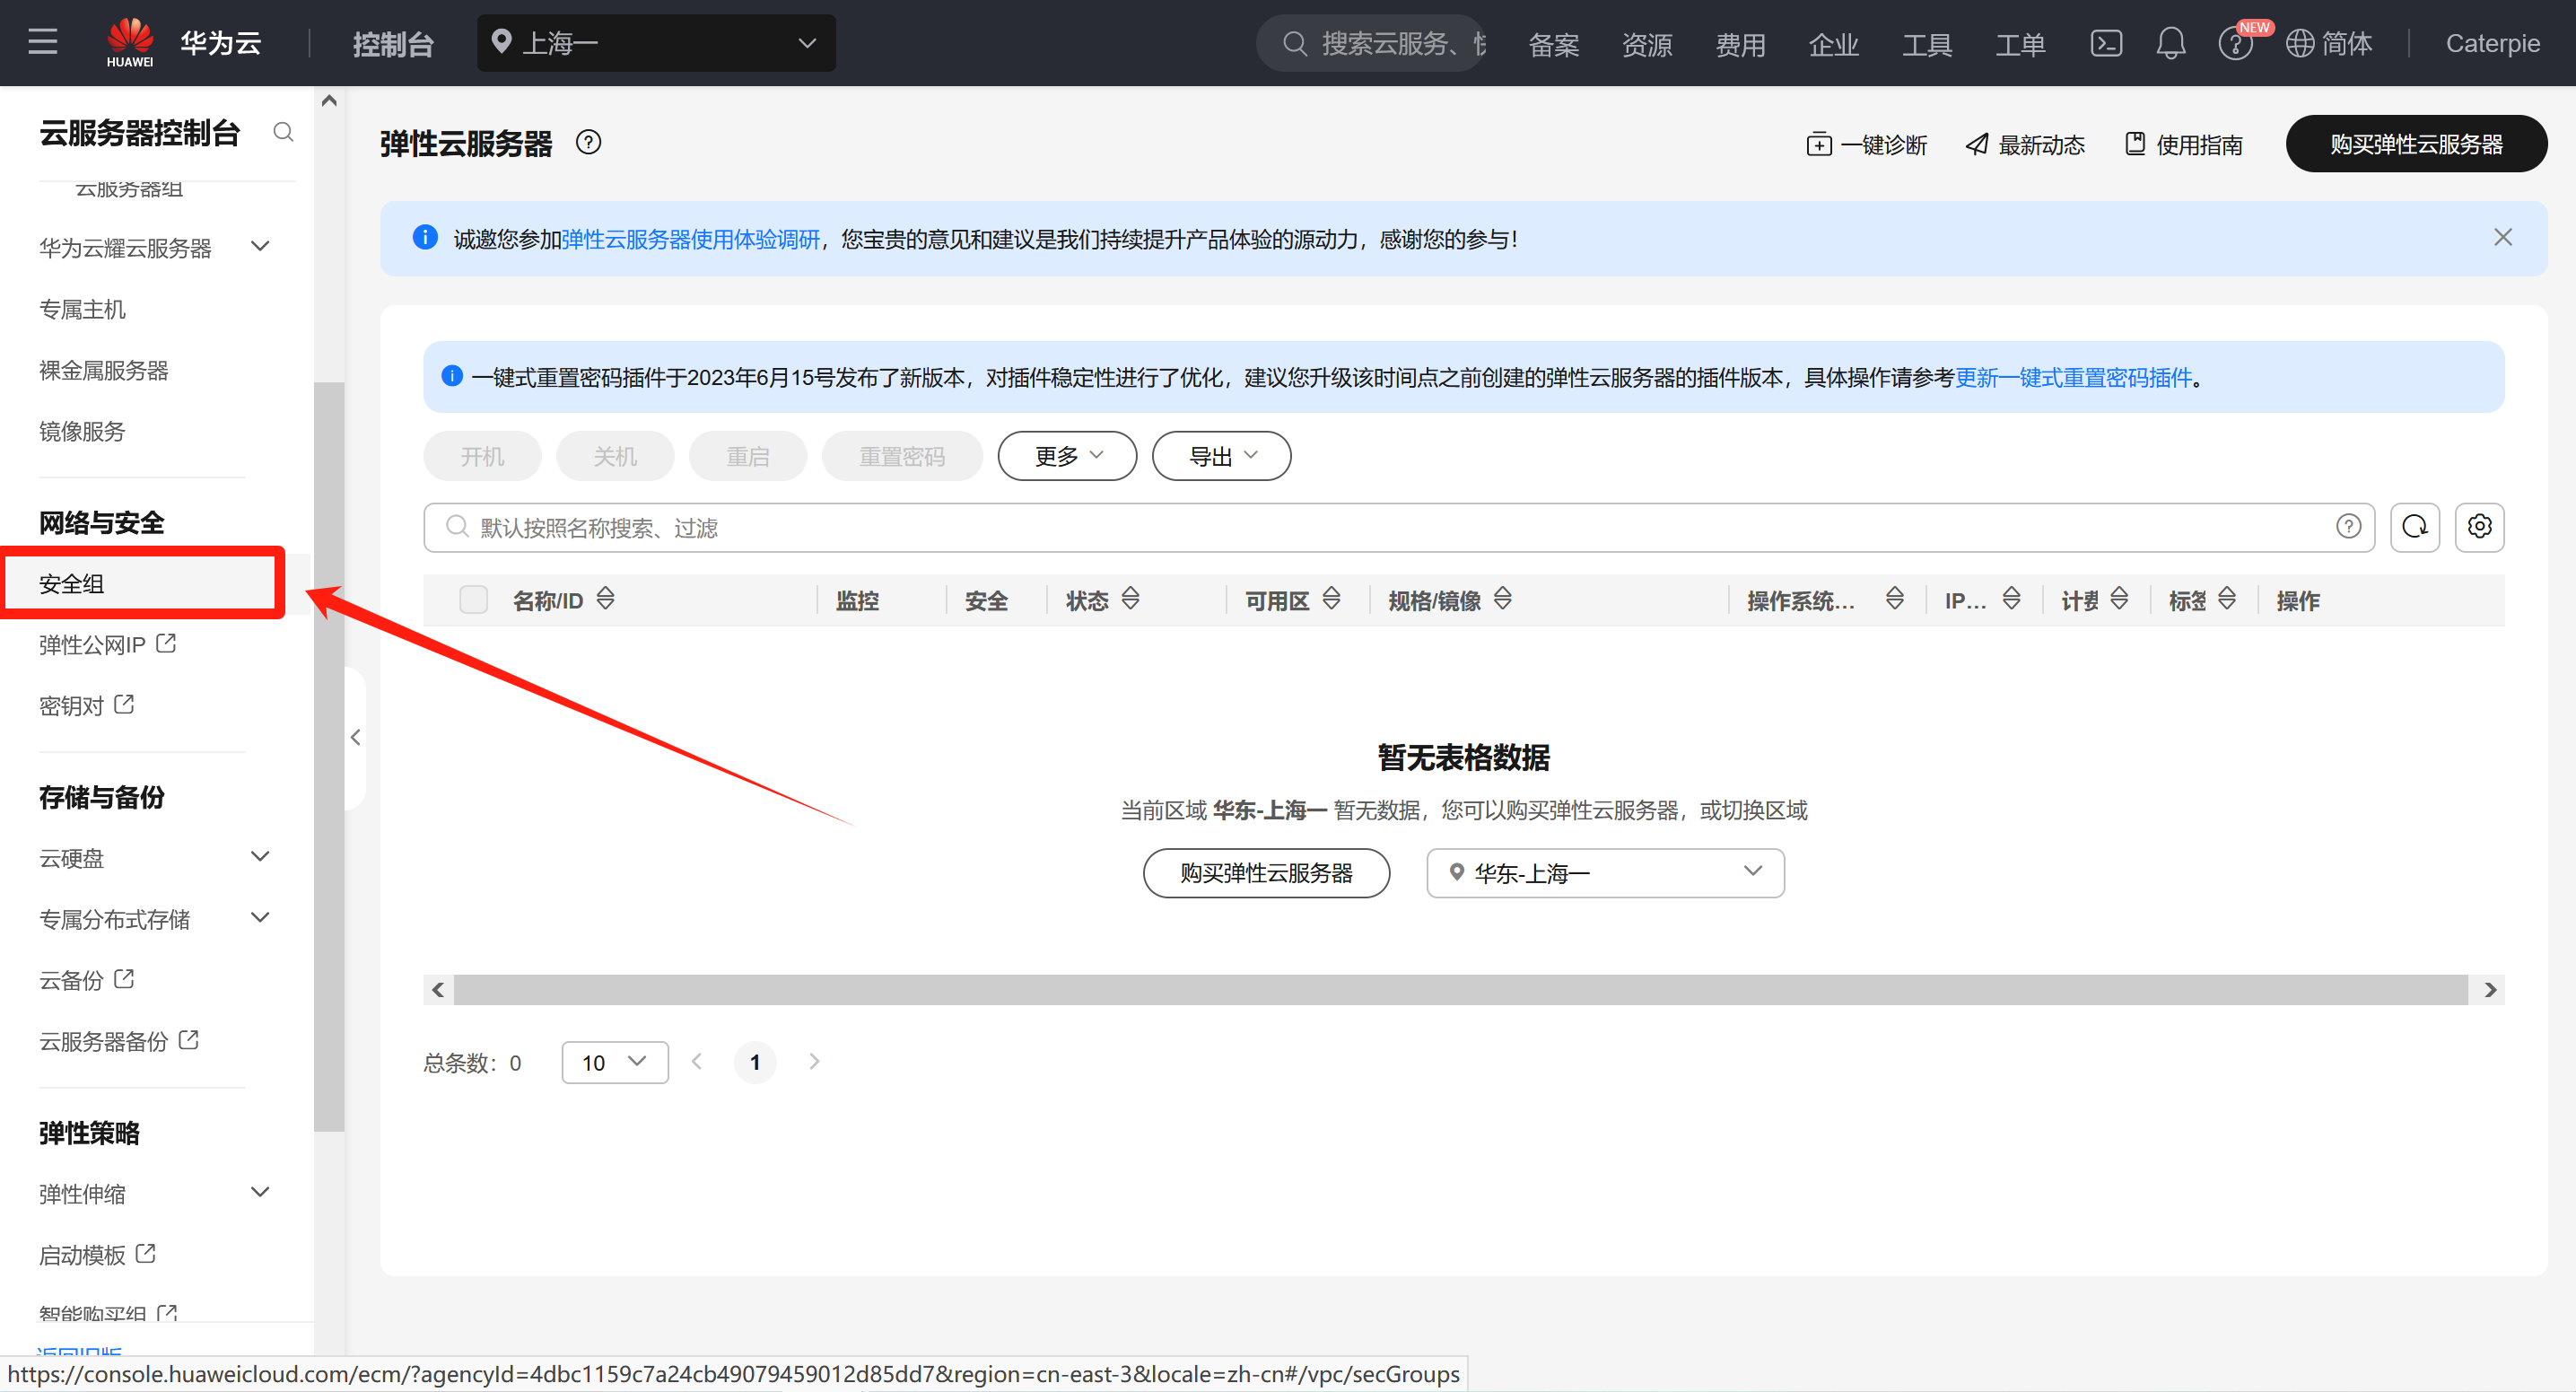Open 工具 in top navigation
This screenshot has height=1392, width=2576.
pyautogui.click(x=1926, y=44)
